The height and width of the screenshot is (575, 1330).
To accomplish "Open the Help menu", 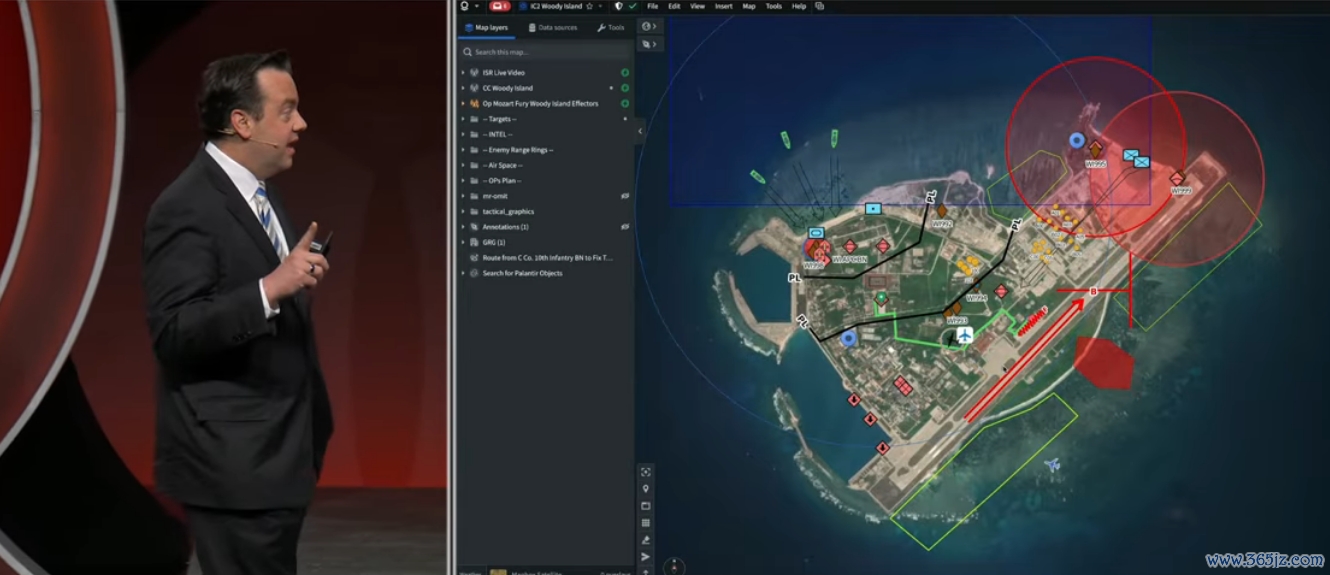I will 799,6.
